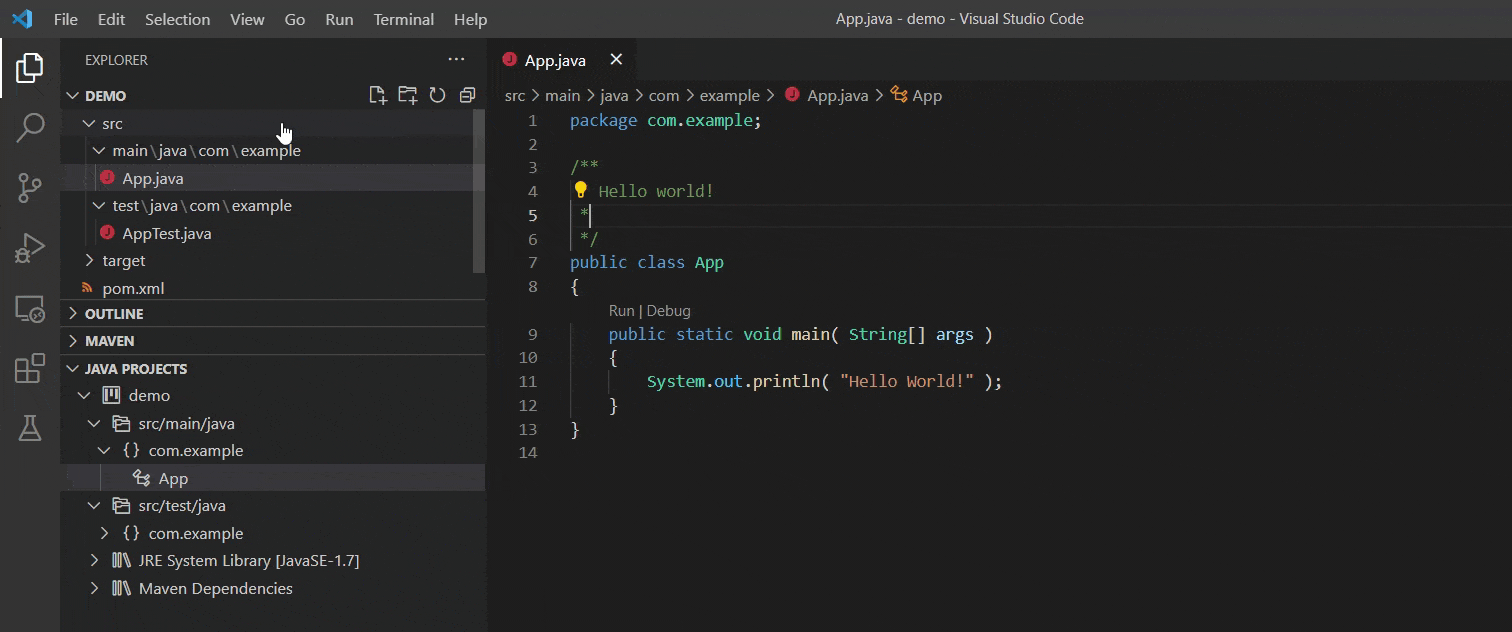Click the lightbulb quick fix icon
Screen dimensions: 1512x632
580,190
